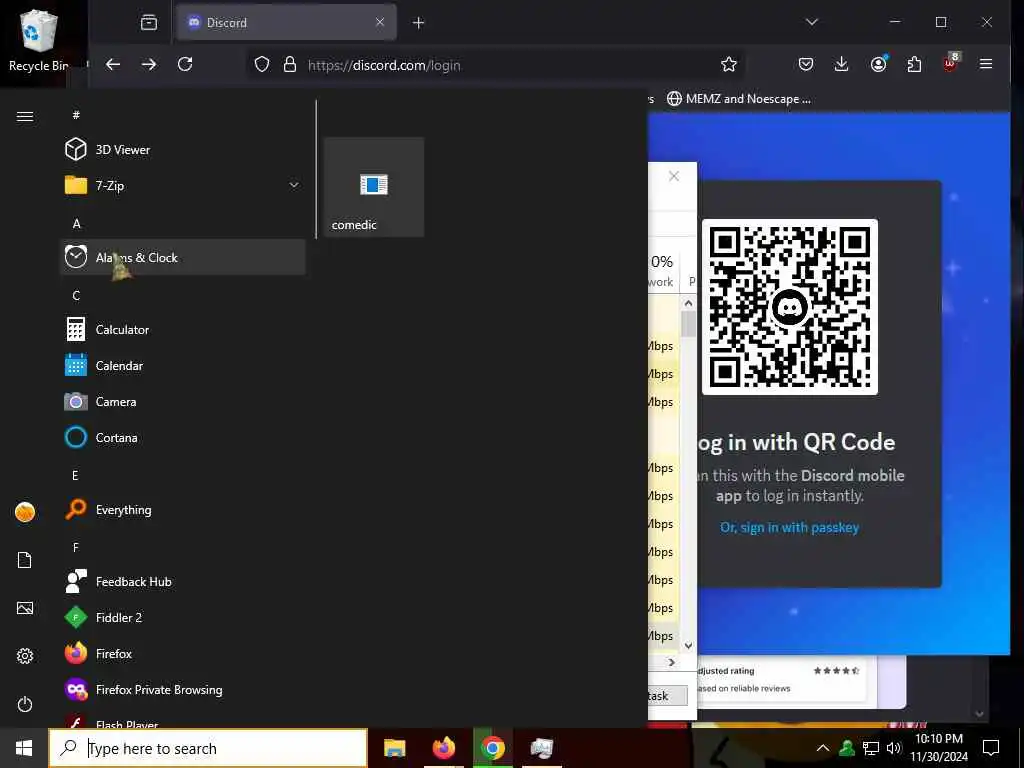The height and width of the screenshot is (768, 1024).
Task: Jump to the letter A section header
Action: point(76,223)
